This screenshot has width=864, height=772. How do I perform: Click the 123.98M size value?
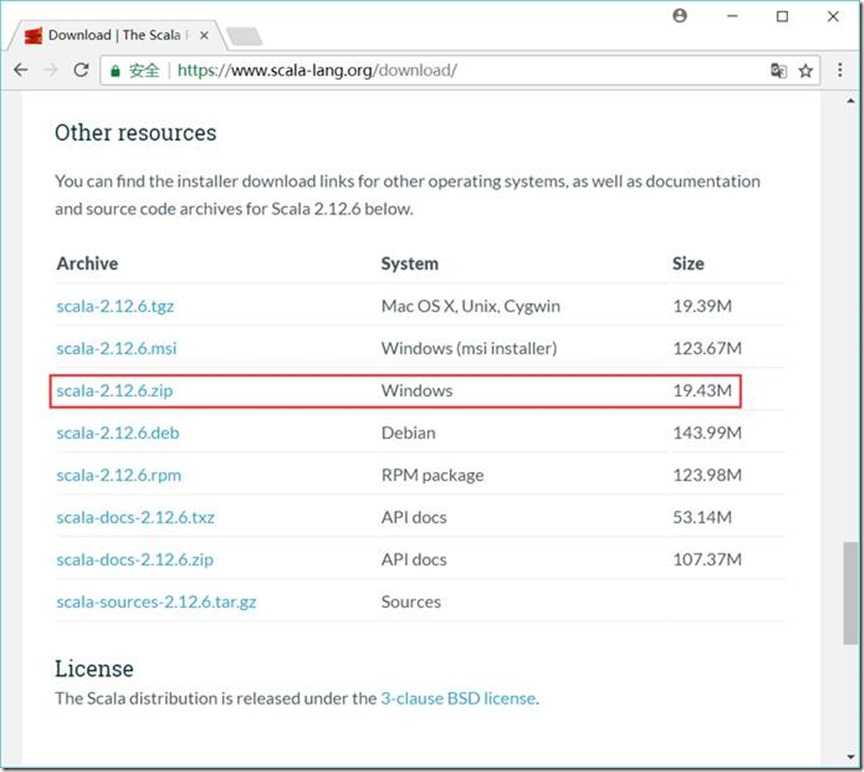(708, 475)
